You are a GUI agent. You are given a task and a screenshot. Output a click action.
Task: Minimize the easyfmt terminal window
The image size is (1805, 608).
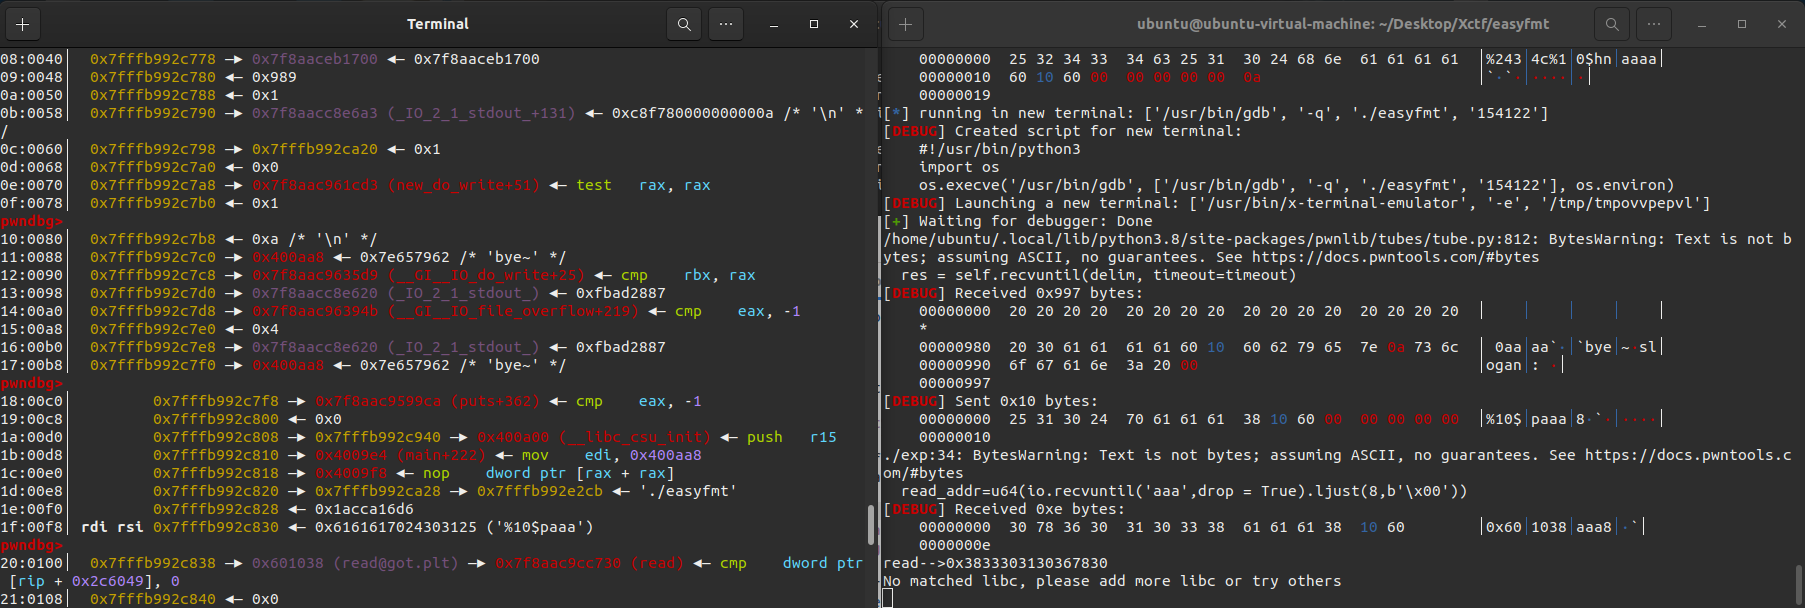tap(1701, 24)
